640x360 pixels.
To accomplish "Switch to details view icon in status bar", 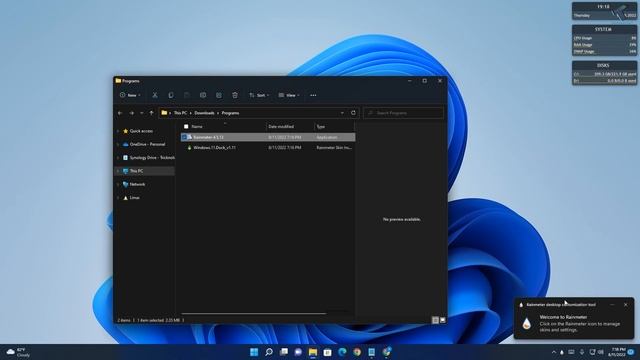I will (435, 320).
